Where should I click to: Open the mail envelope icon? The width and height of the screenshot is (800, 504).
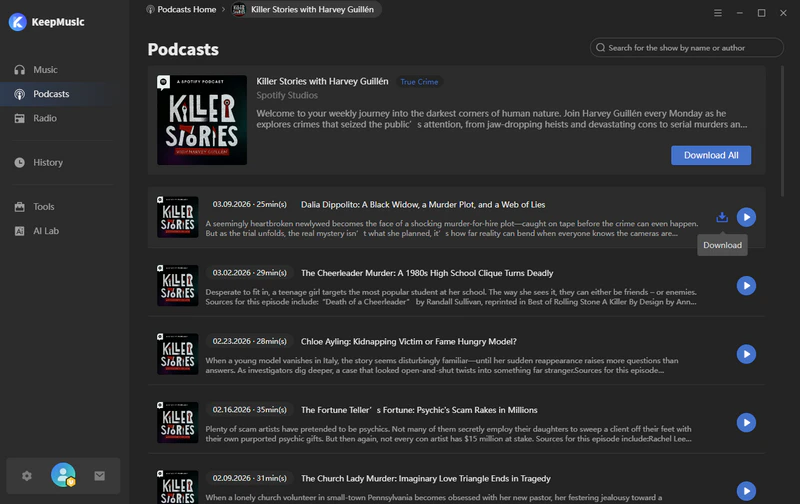click(x=100, y=476)
